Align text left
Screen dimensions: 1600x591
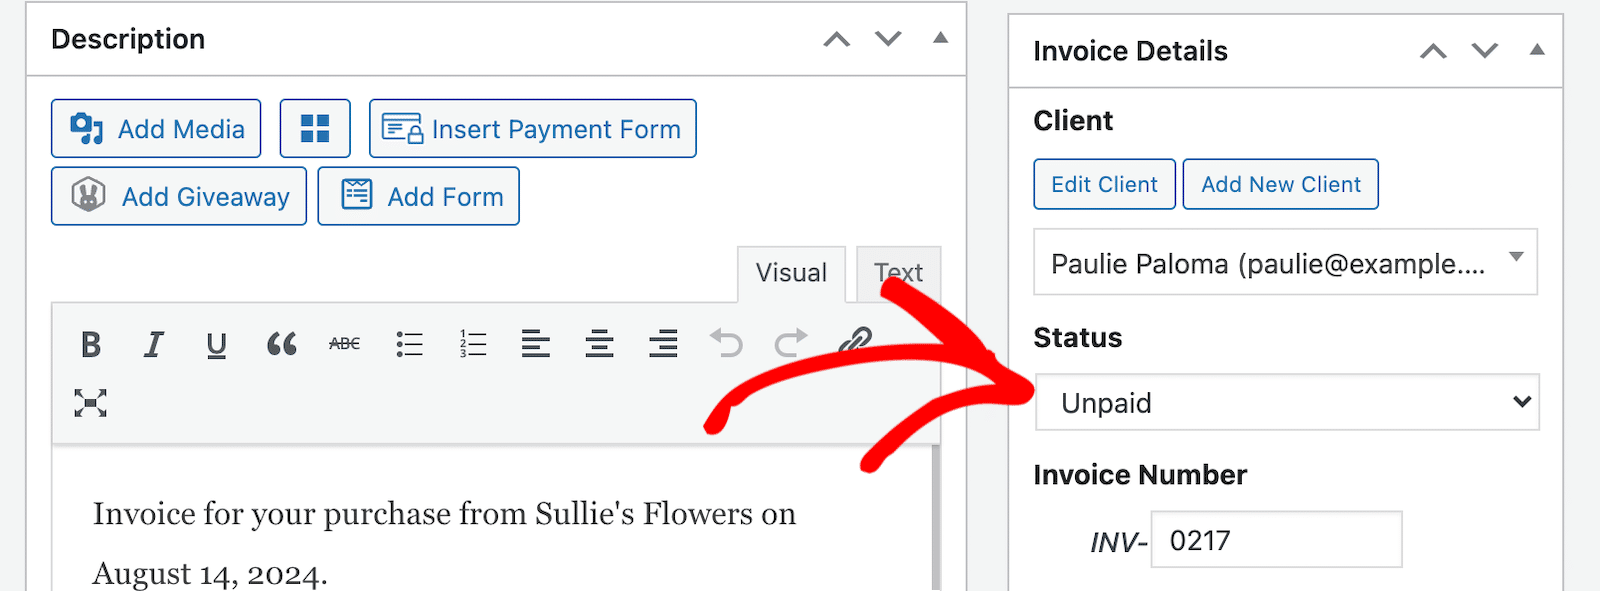point(535,344)
